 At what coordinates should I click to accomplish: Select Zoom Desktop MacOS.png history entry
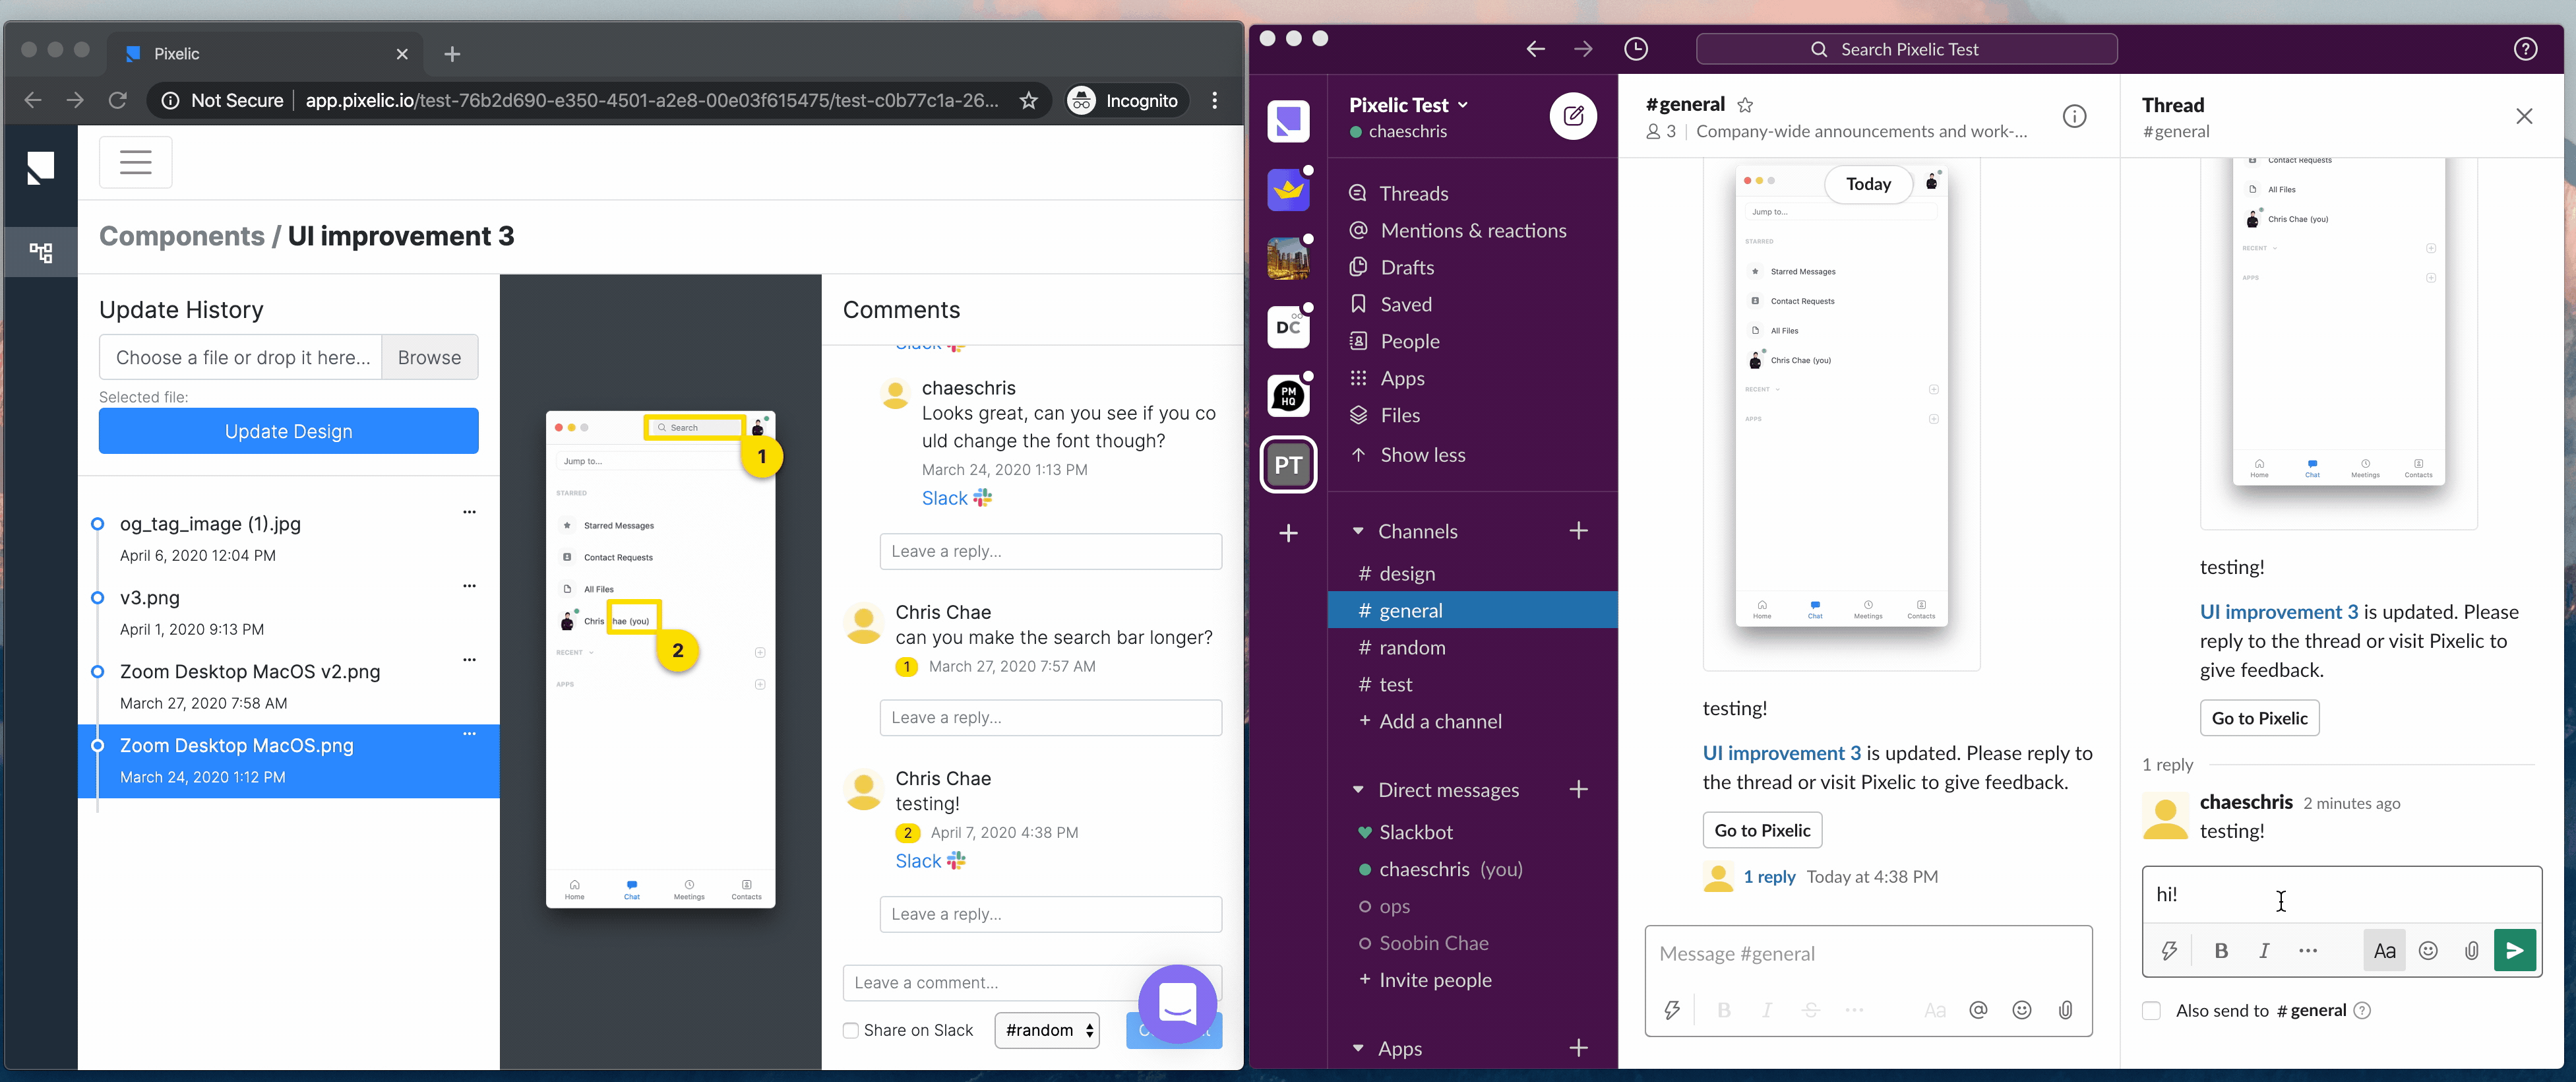(x=288, y=761)
